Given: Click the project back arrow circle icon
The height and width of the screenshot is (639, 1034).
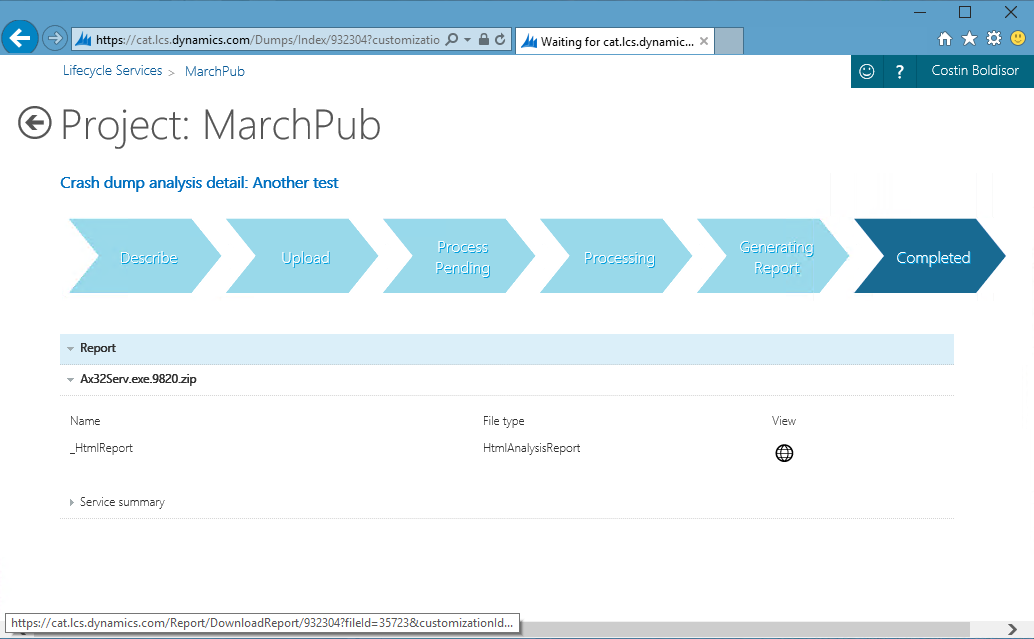Looking at the screenshot, I should click(x=34, y=123).
